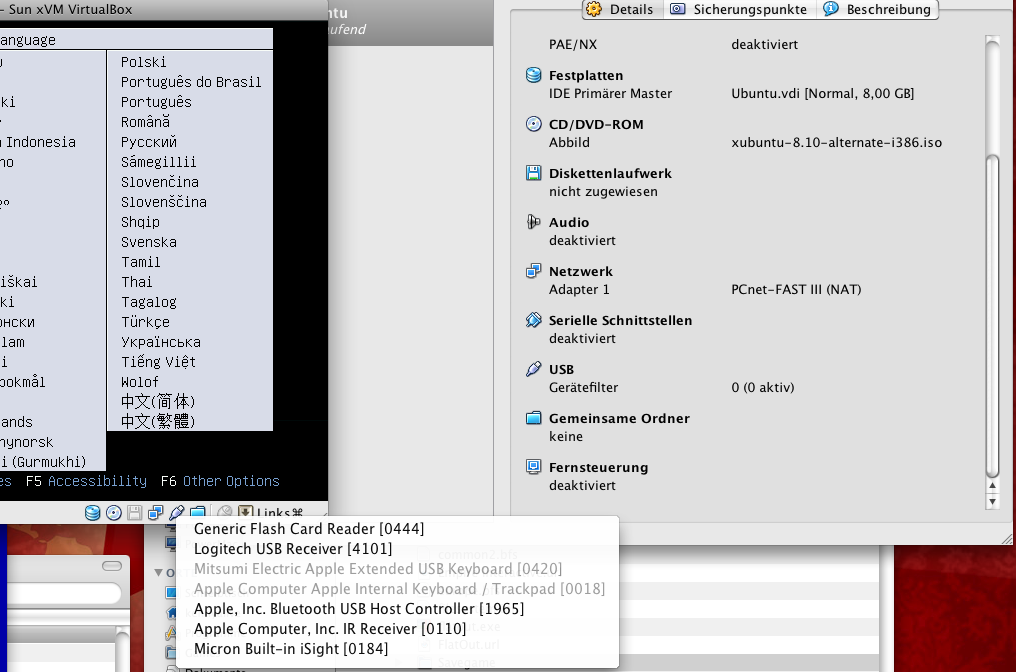Image resolution: width=1016 pixels, height=672 pixels.
Task: Click the Audio speaker icon
Action: [x=533, y=222]
